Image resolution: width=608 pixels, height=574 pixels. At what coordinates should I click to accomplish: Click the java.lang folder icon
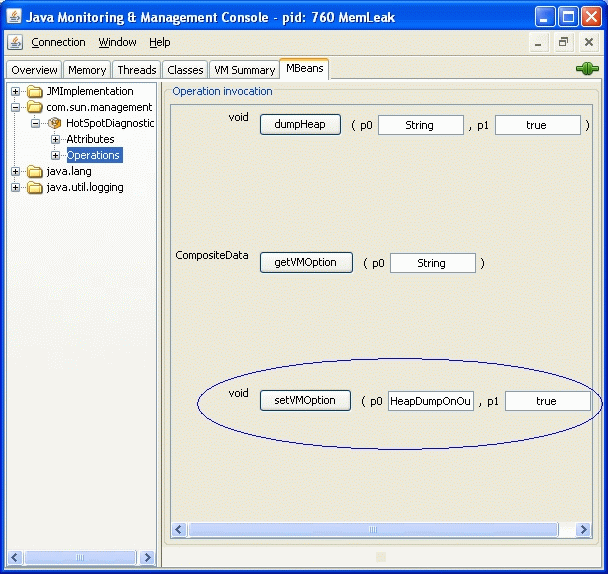pyautogui.click(x=35, y=171)
